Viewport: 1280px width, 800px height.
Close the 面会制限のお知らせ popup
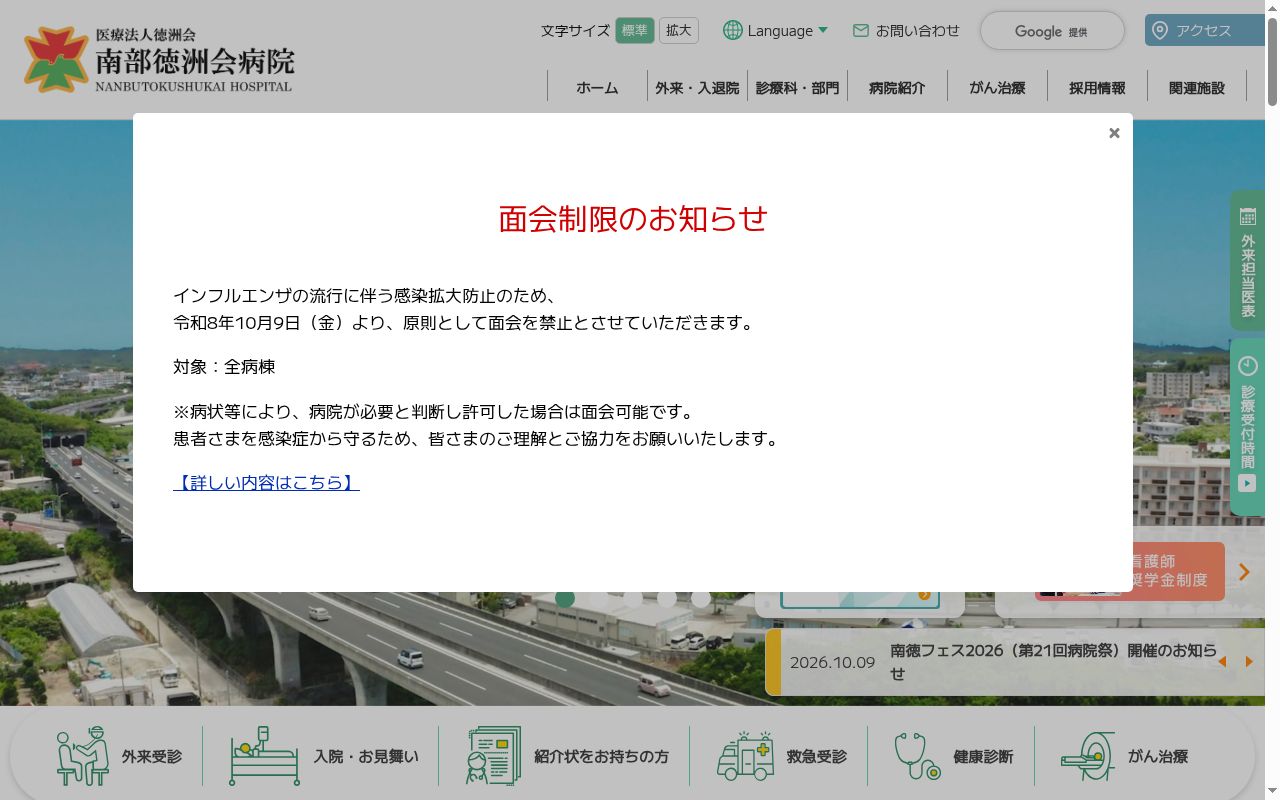point(1114,133)
